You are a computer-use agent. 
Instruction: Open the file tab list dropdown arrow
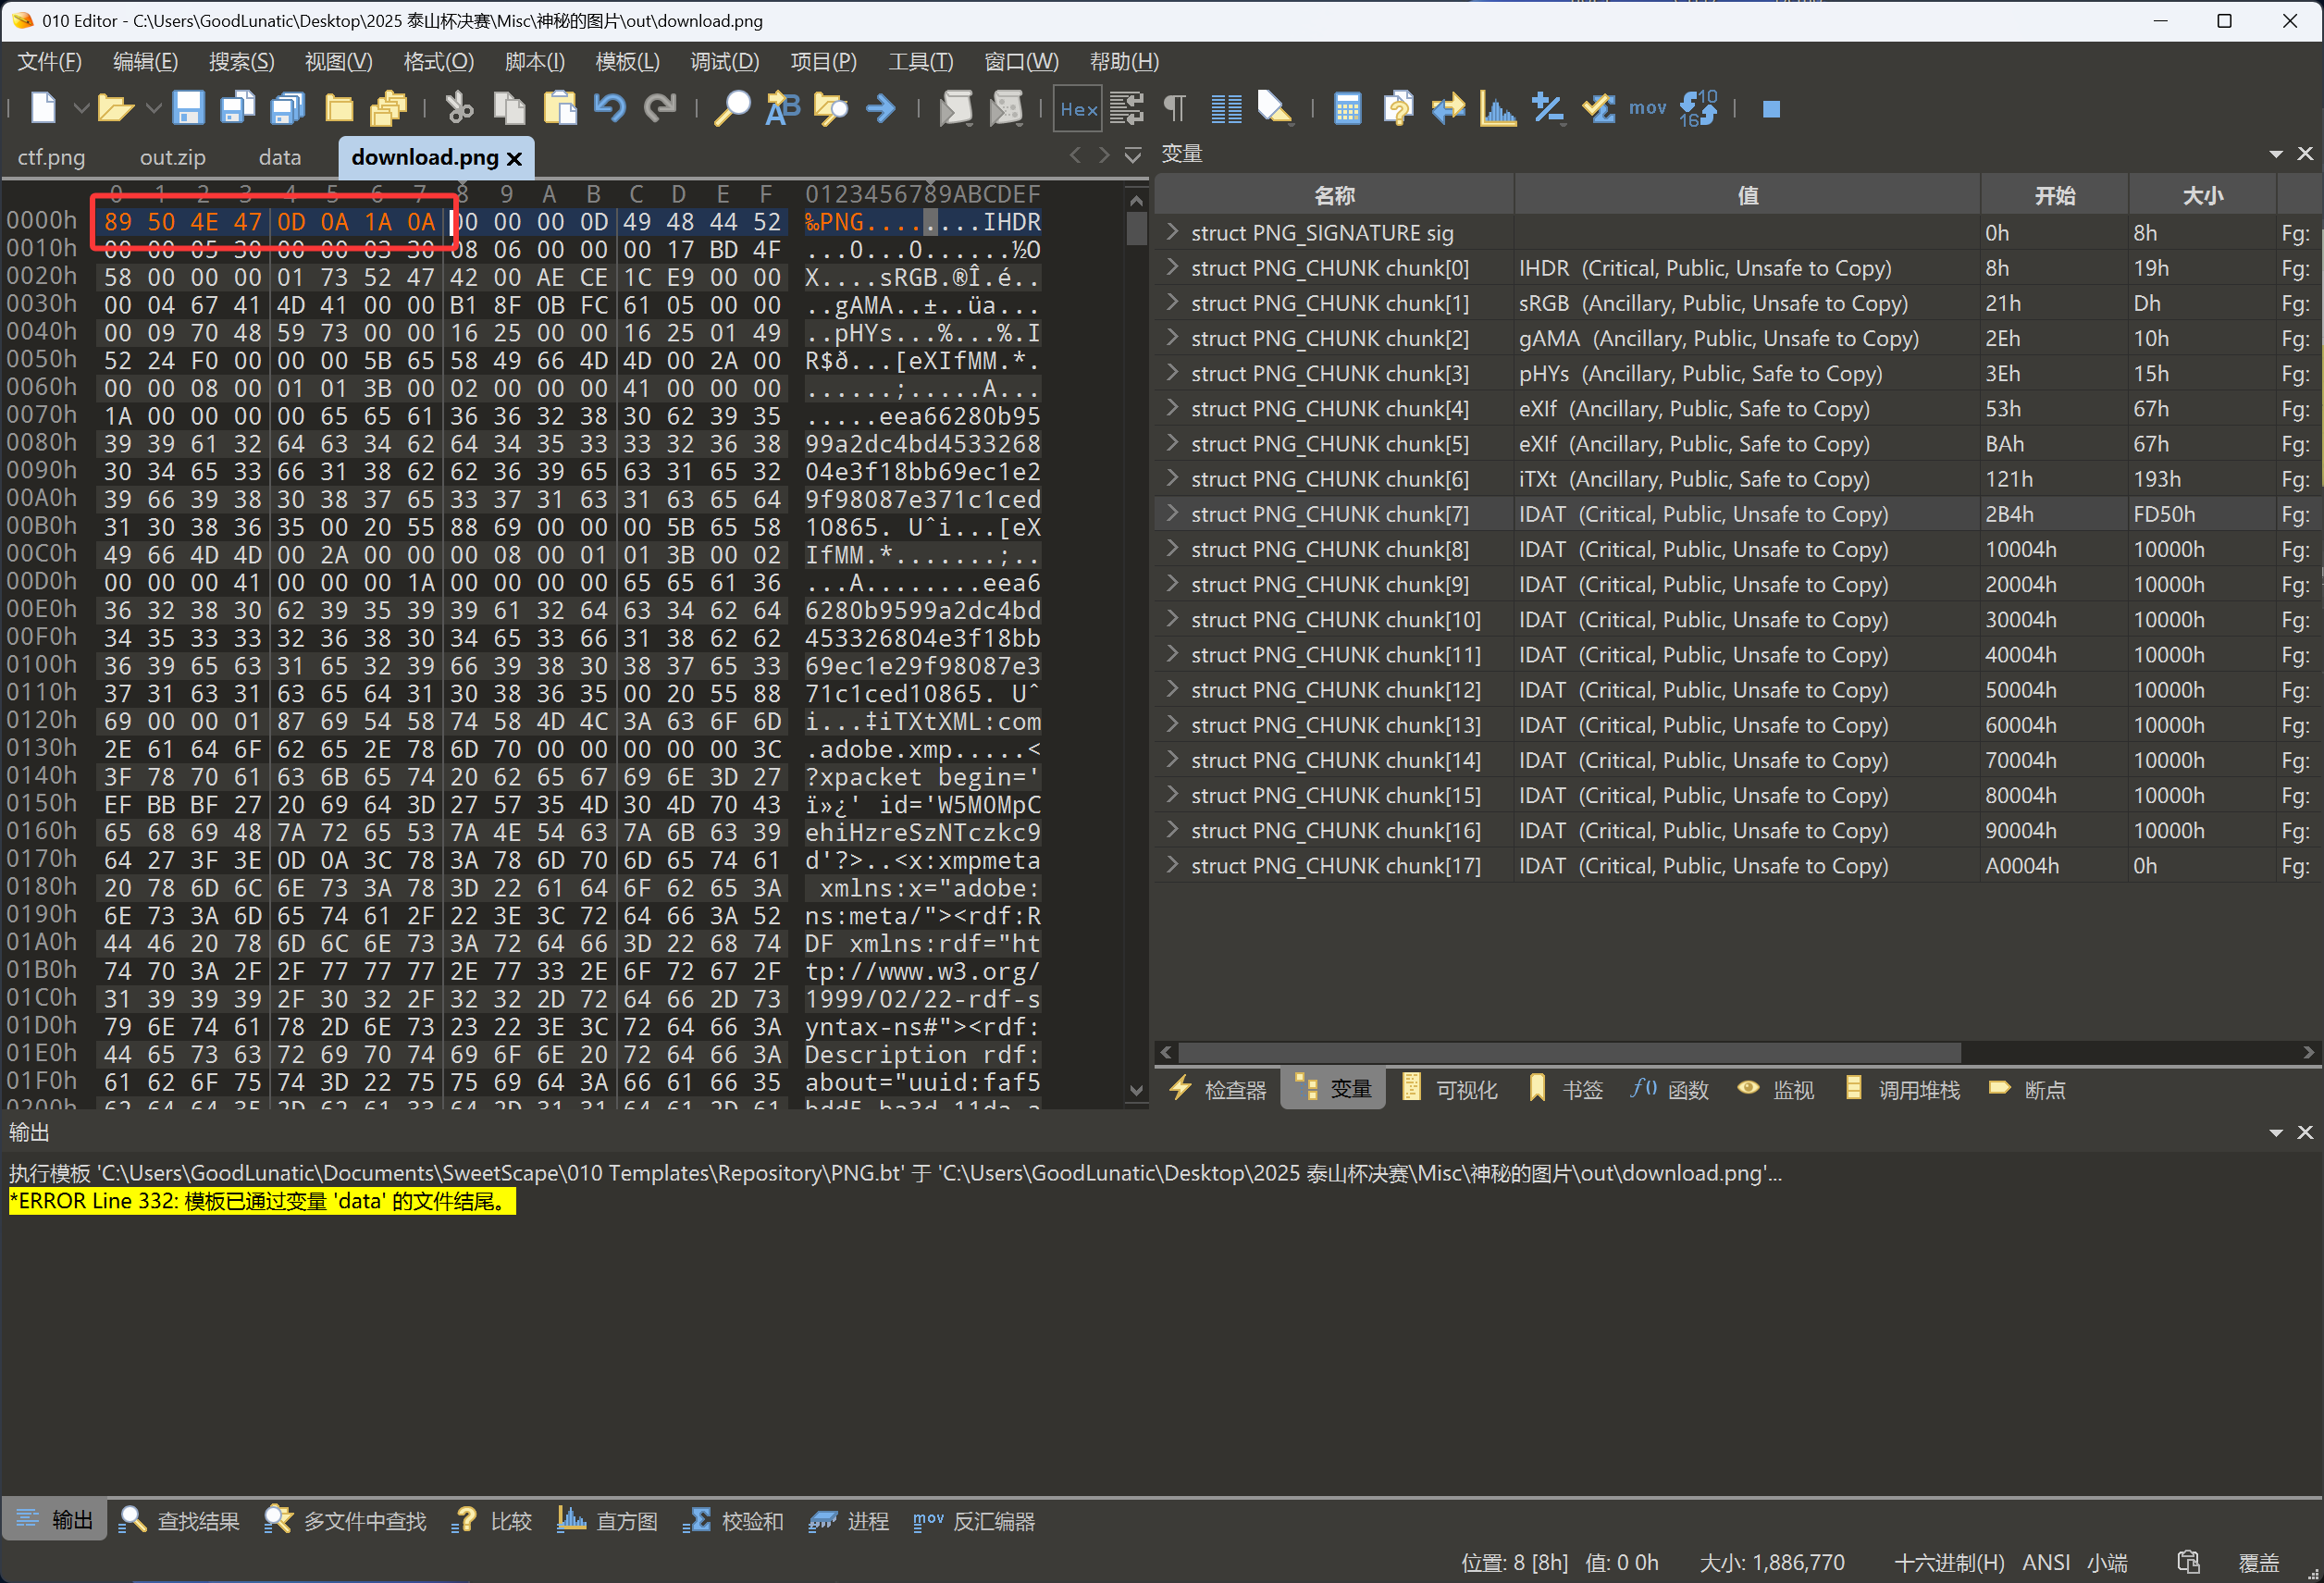1133,155
